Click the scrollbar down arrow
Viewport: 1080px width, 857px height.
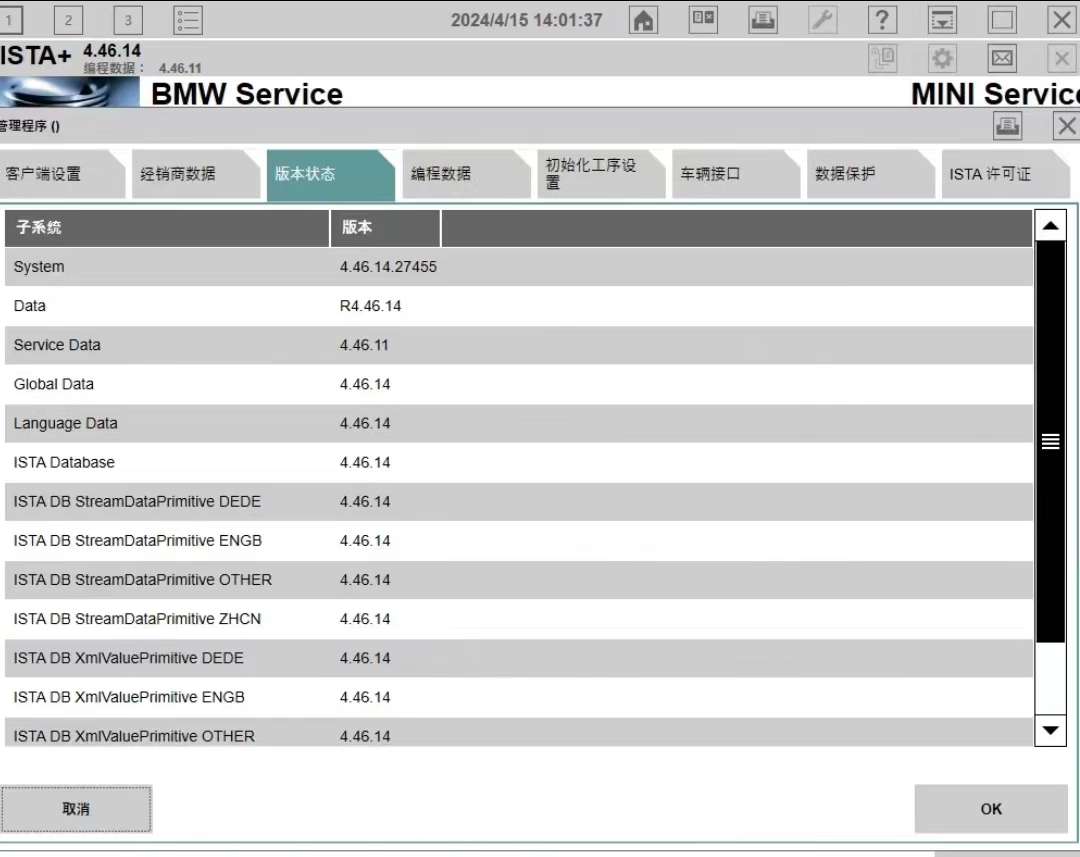(x=1051, y=731)
